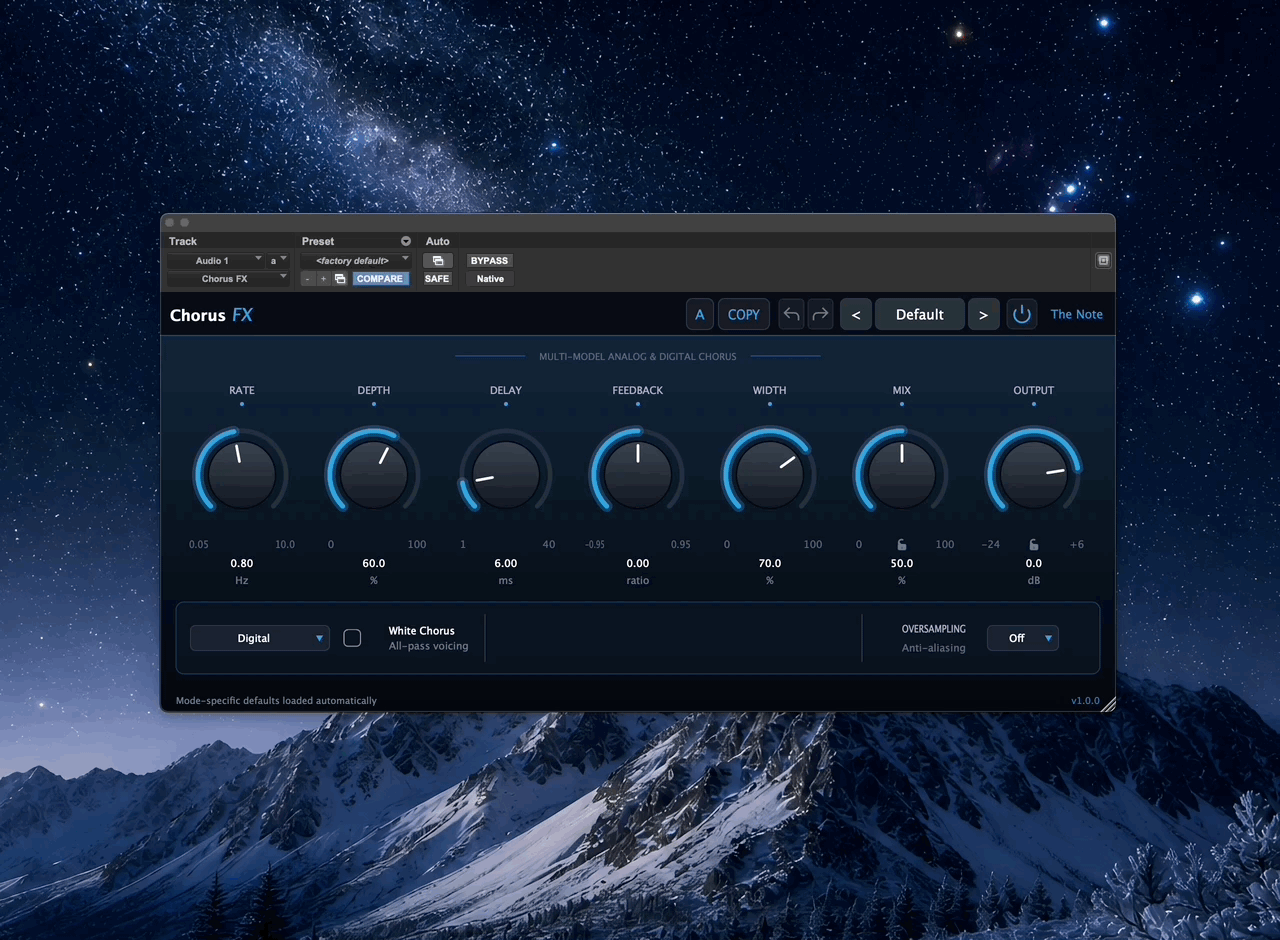The image size is (1280, 940).
Task: Toggle the SAFE automation button
Action: 437,279
